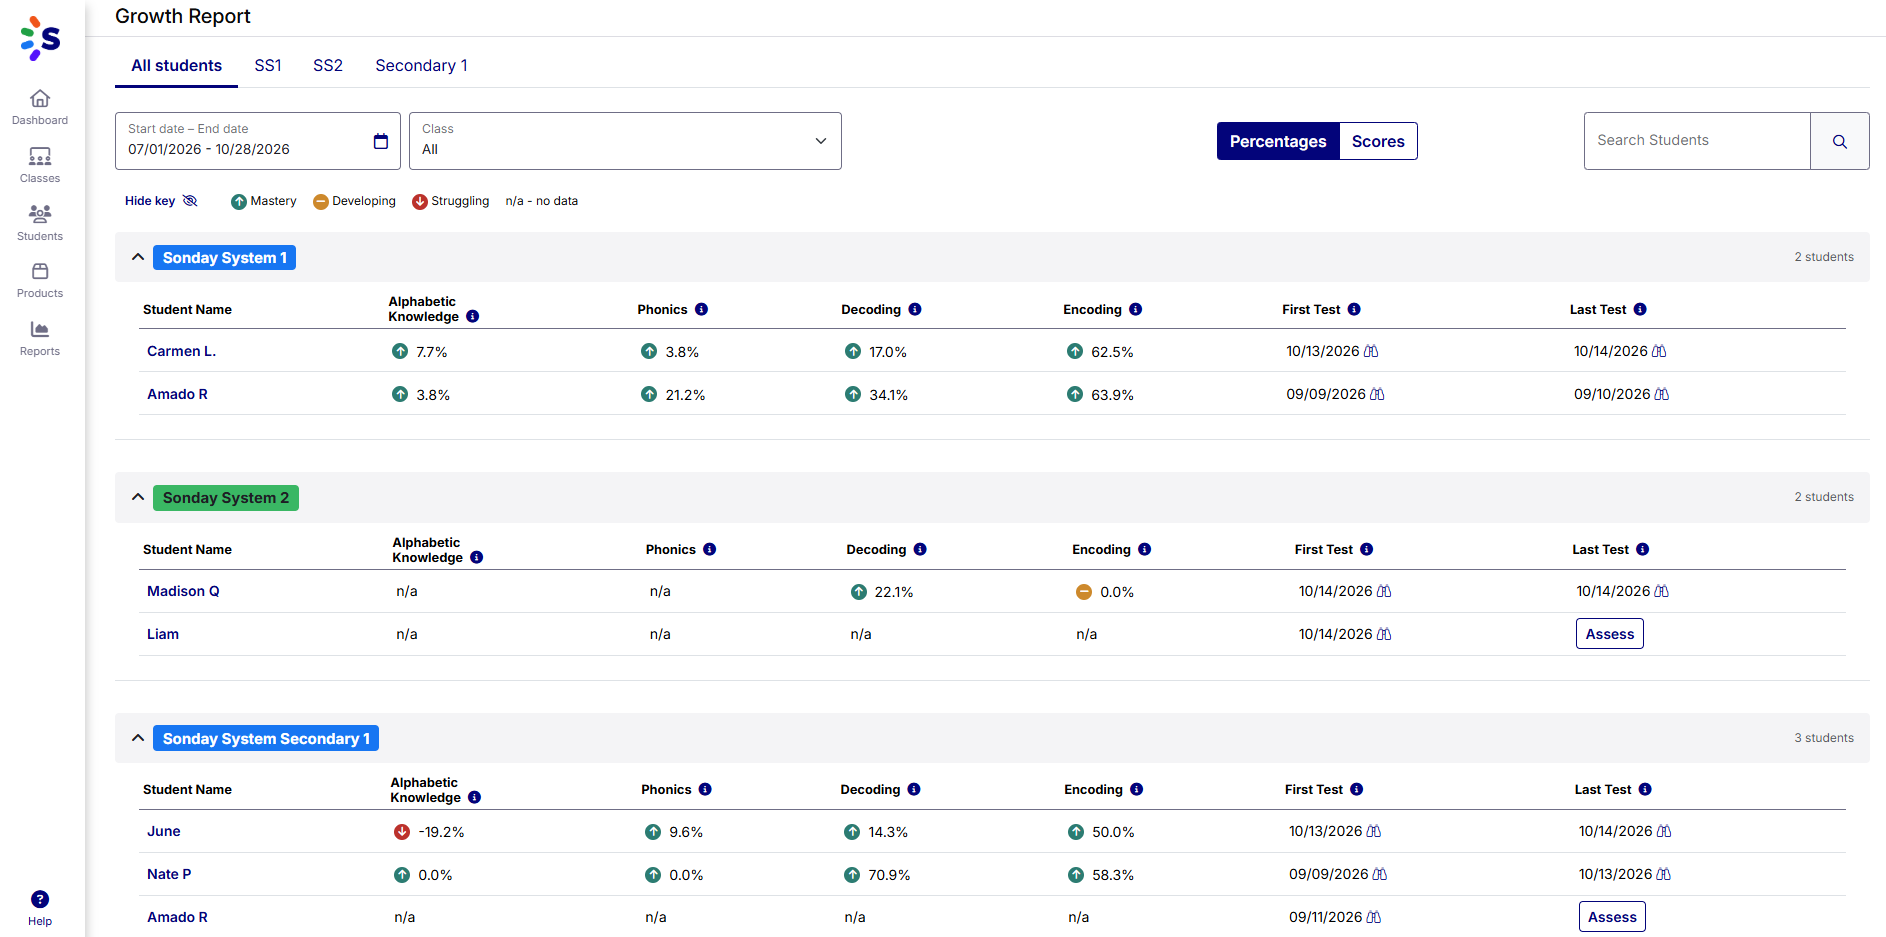Open student Madison Q's link

pyautogui.click(x=183, y=591)
